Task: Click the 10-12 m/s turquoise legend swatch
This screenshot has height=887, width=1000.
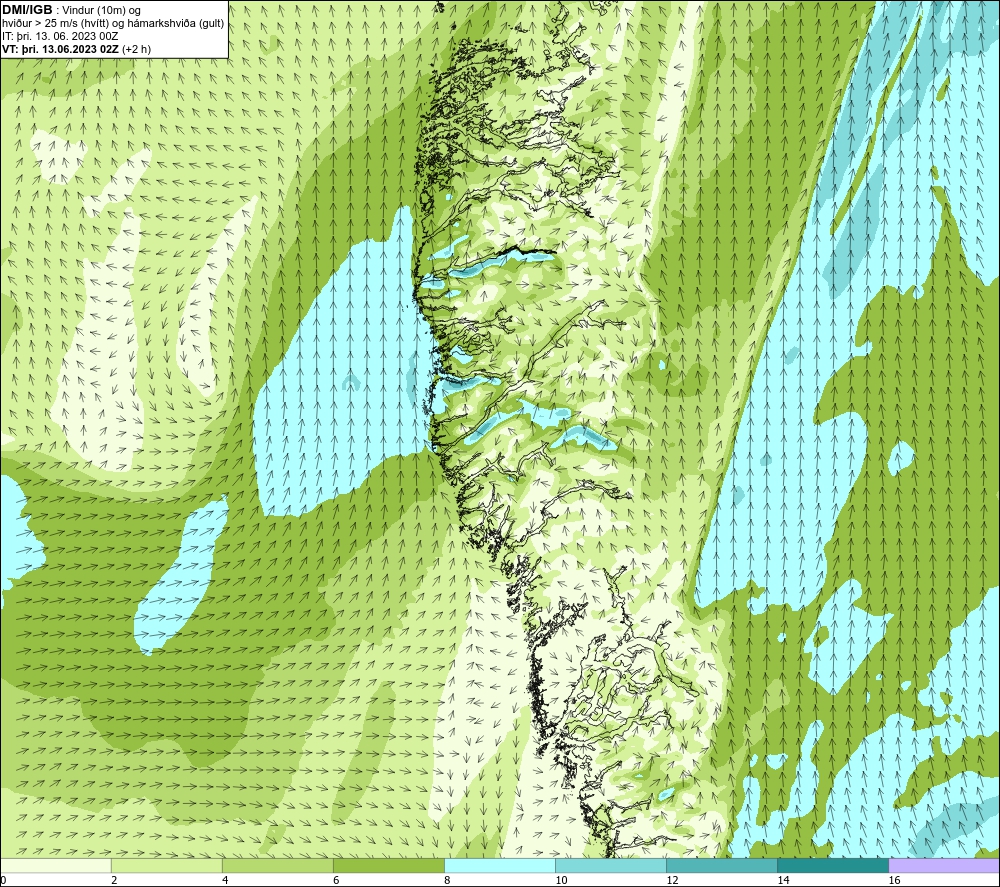Action: coord(611,865)
